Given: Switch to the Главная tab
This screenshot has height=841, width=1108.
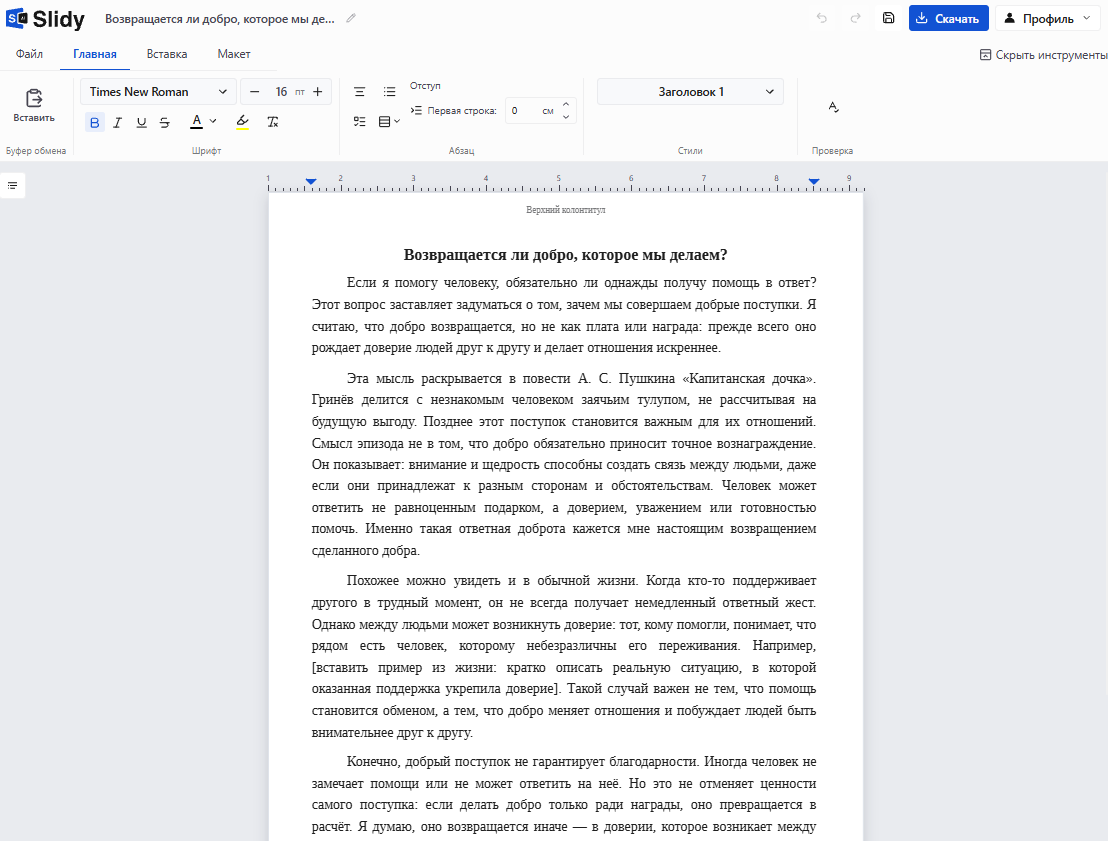Looking at the screenshot, I should [95, 54].
